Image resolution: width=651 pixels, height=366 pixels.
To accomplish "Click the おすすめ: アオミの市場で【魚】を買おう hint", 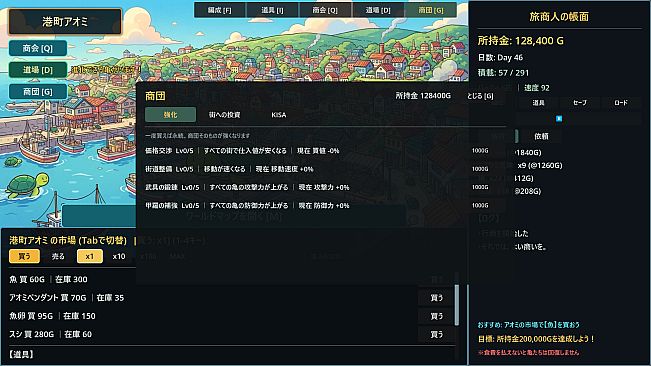I will tap(528, 325).
